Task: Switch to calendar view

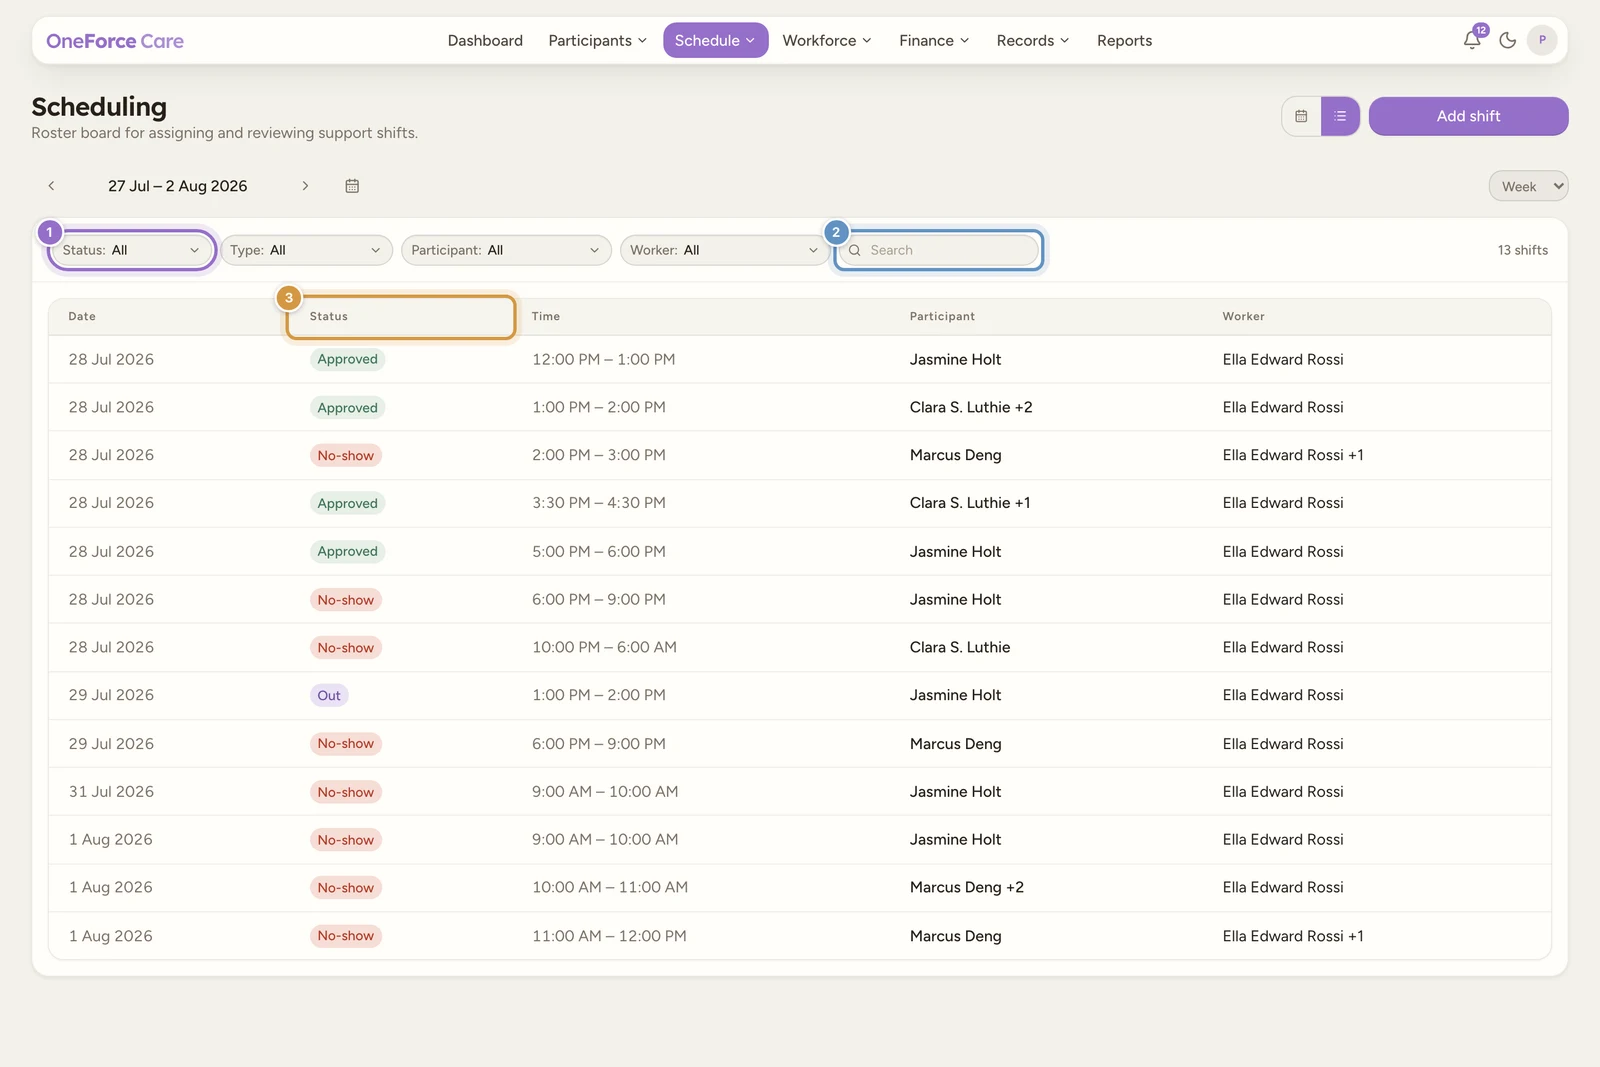Action: [1301, 116]
